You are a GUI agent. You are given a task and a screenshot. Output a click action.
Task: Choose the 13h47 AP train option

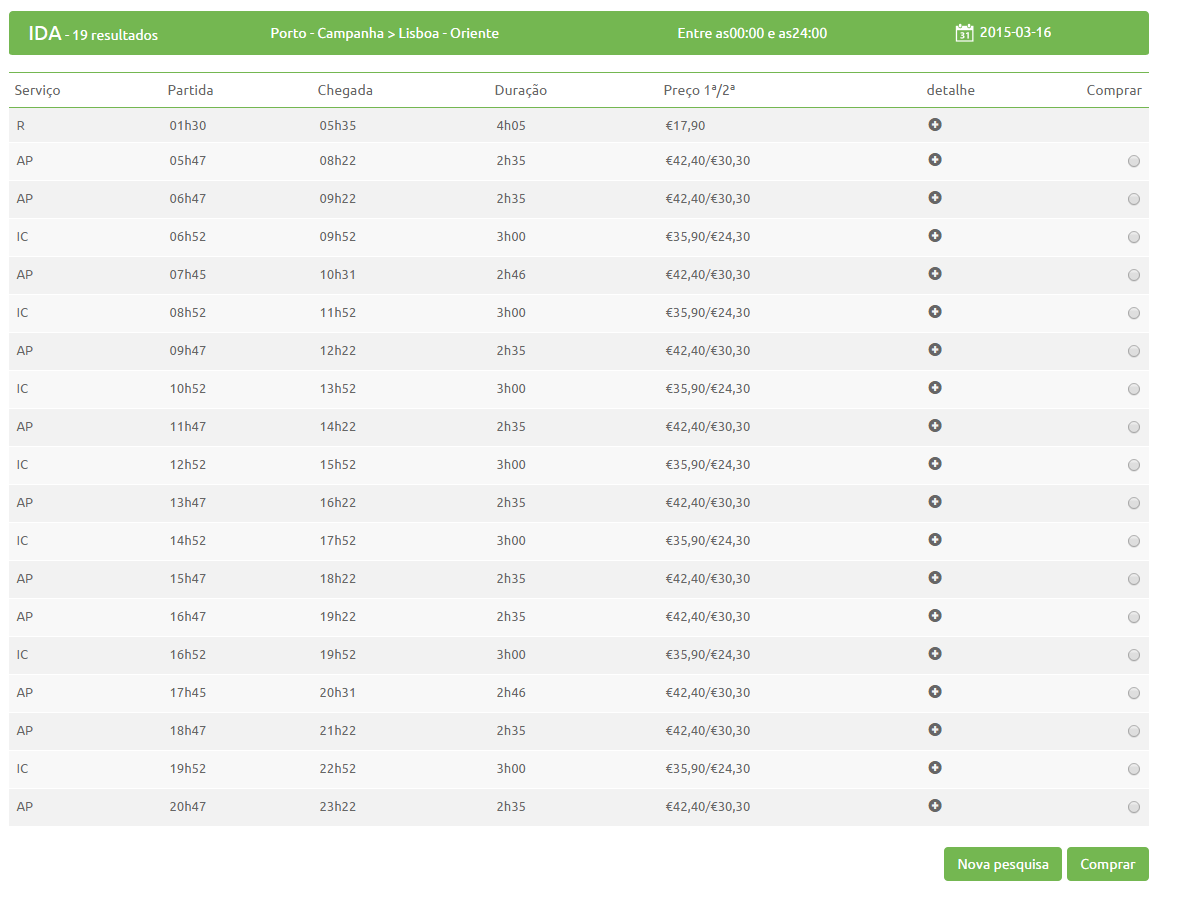1133,503
